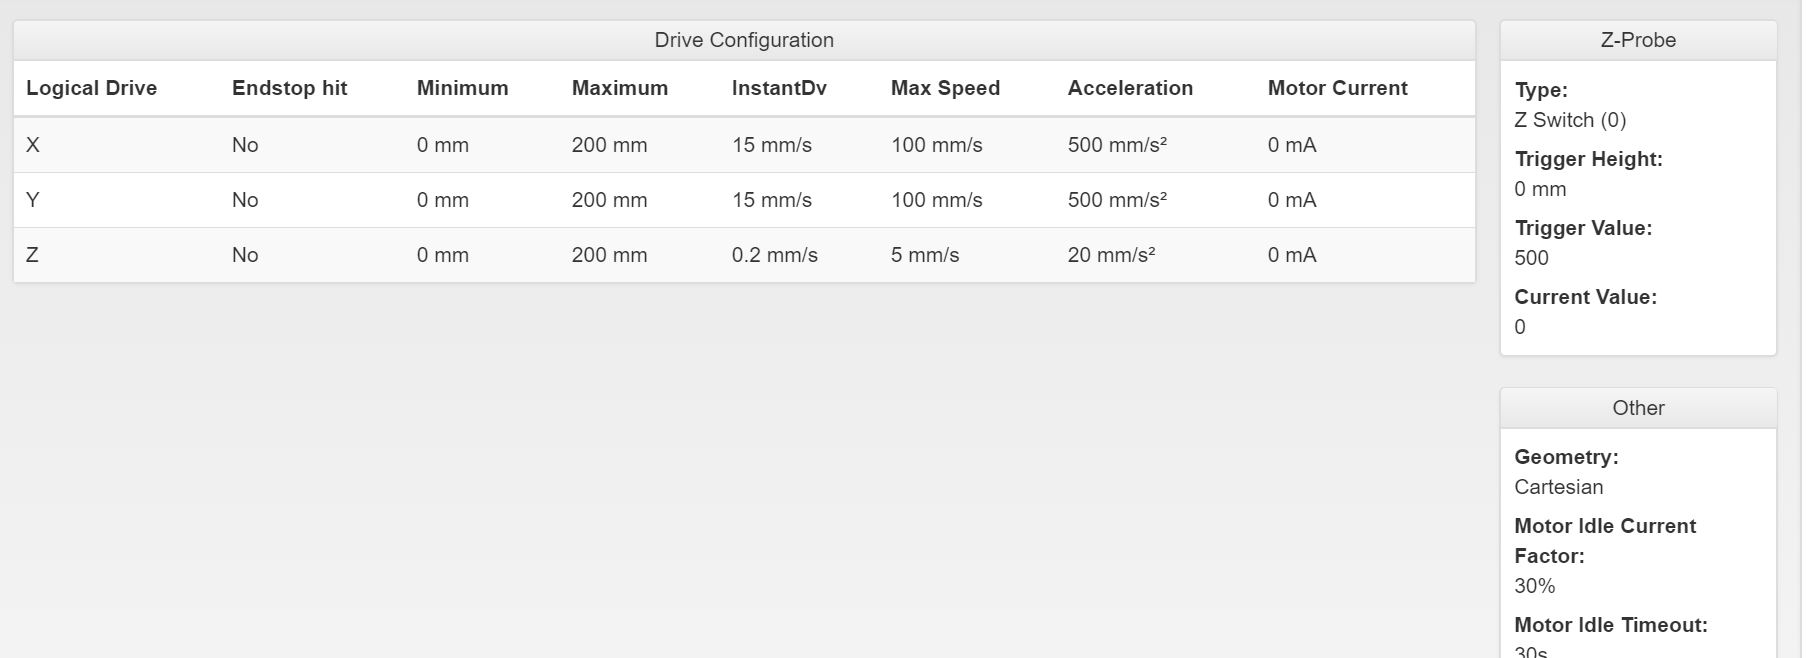This screenshot has width=1806, height=658.
Task: Click the Cartesian geometry value
Action: pyautogui.click(x=1558, y=487)
